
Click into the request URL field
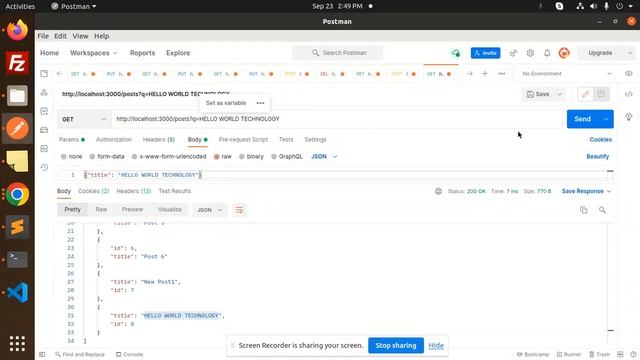[337, 119]
